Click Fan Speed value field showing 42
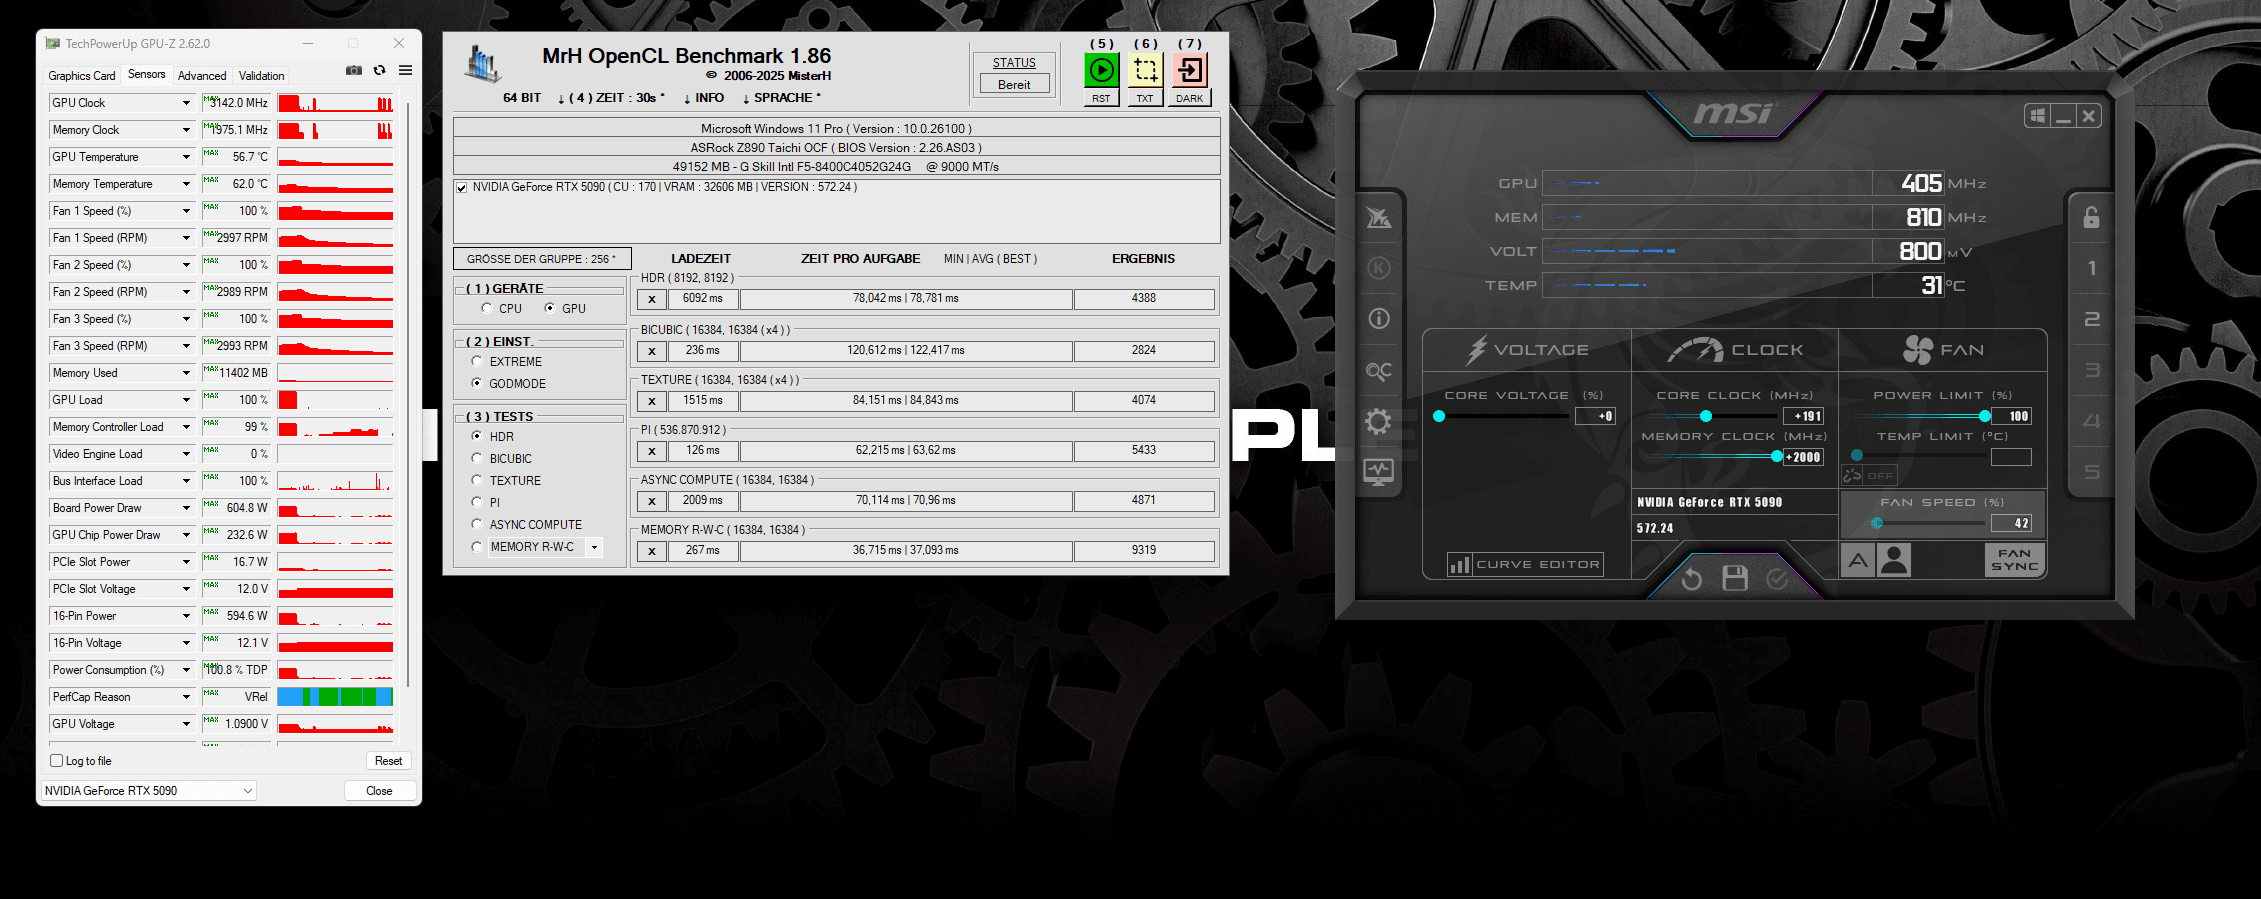Viewport: 2261px width, 899px height. click(2011, 523)
